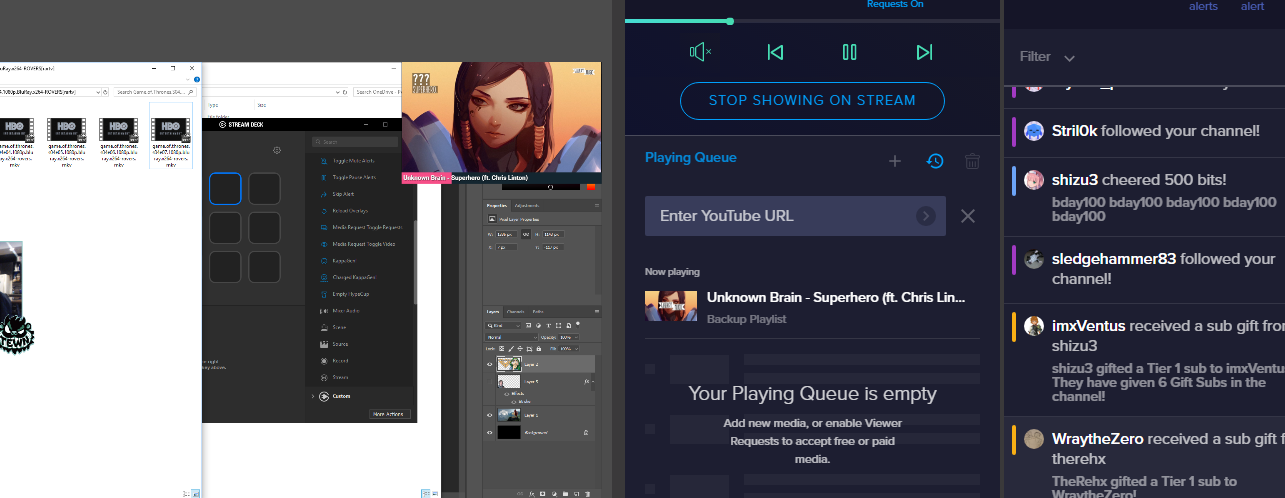Viewport: 1285px width, 498px height.
Task: Pause the currently playing song
Action: tap(850, 52)
